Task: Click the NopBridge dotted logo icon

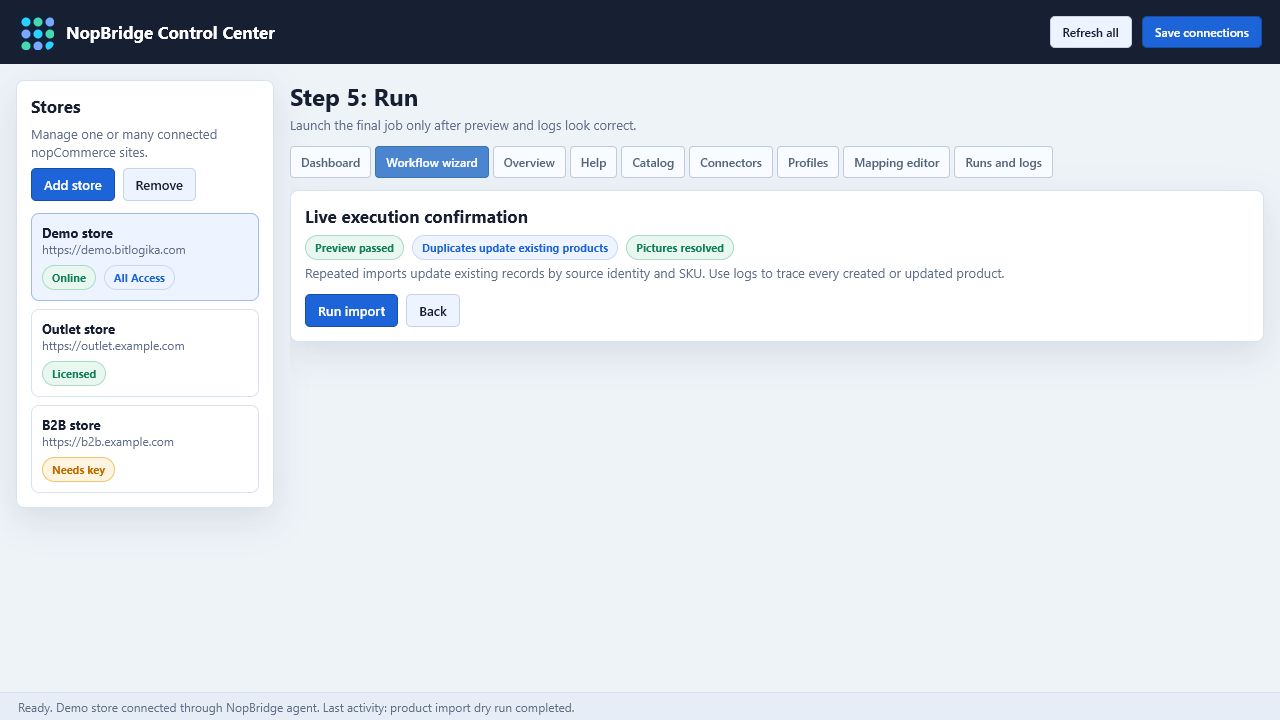Action: [x=38, y=33]
